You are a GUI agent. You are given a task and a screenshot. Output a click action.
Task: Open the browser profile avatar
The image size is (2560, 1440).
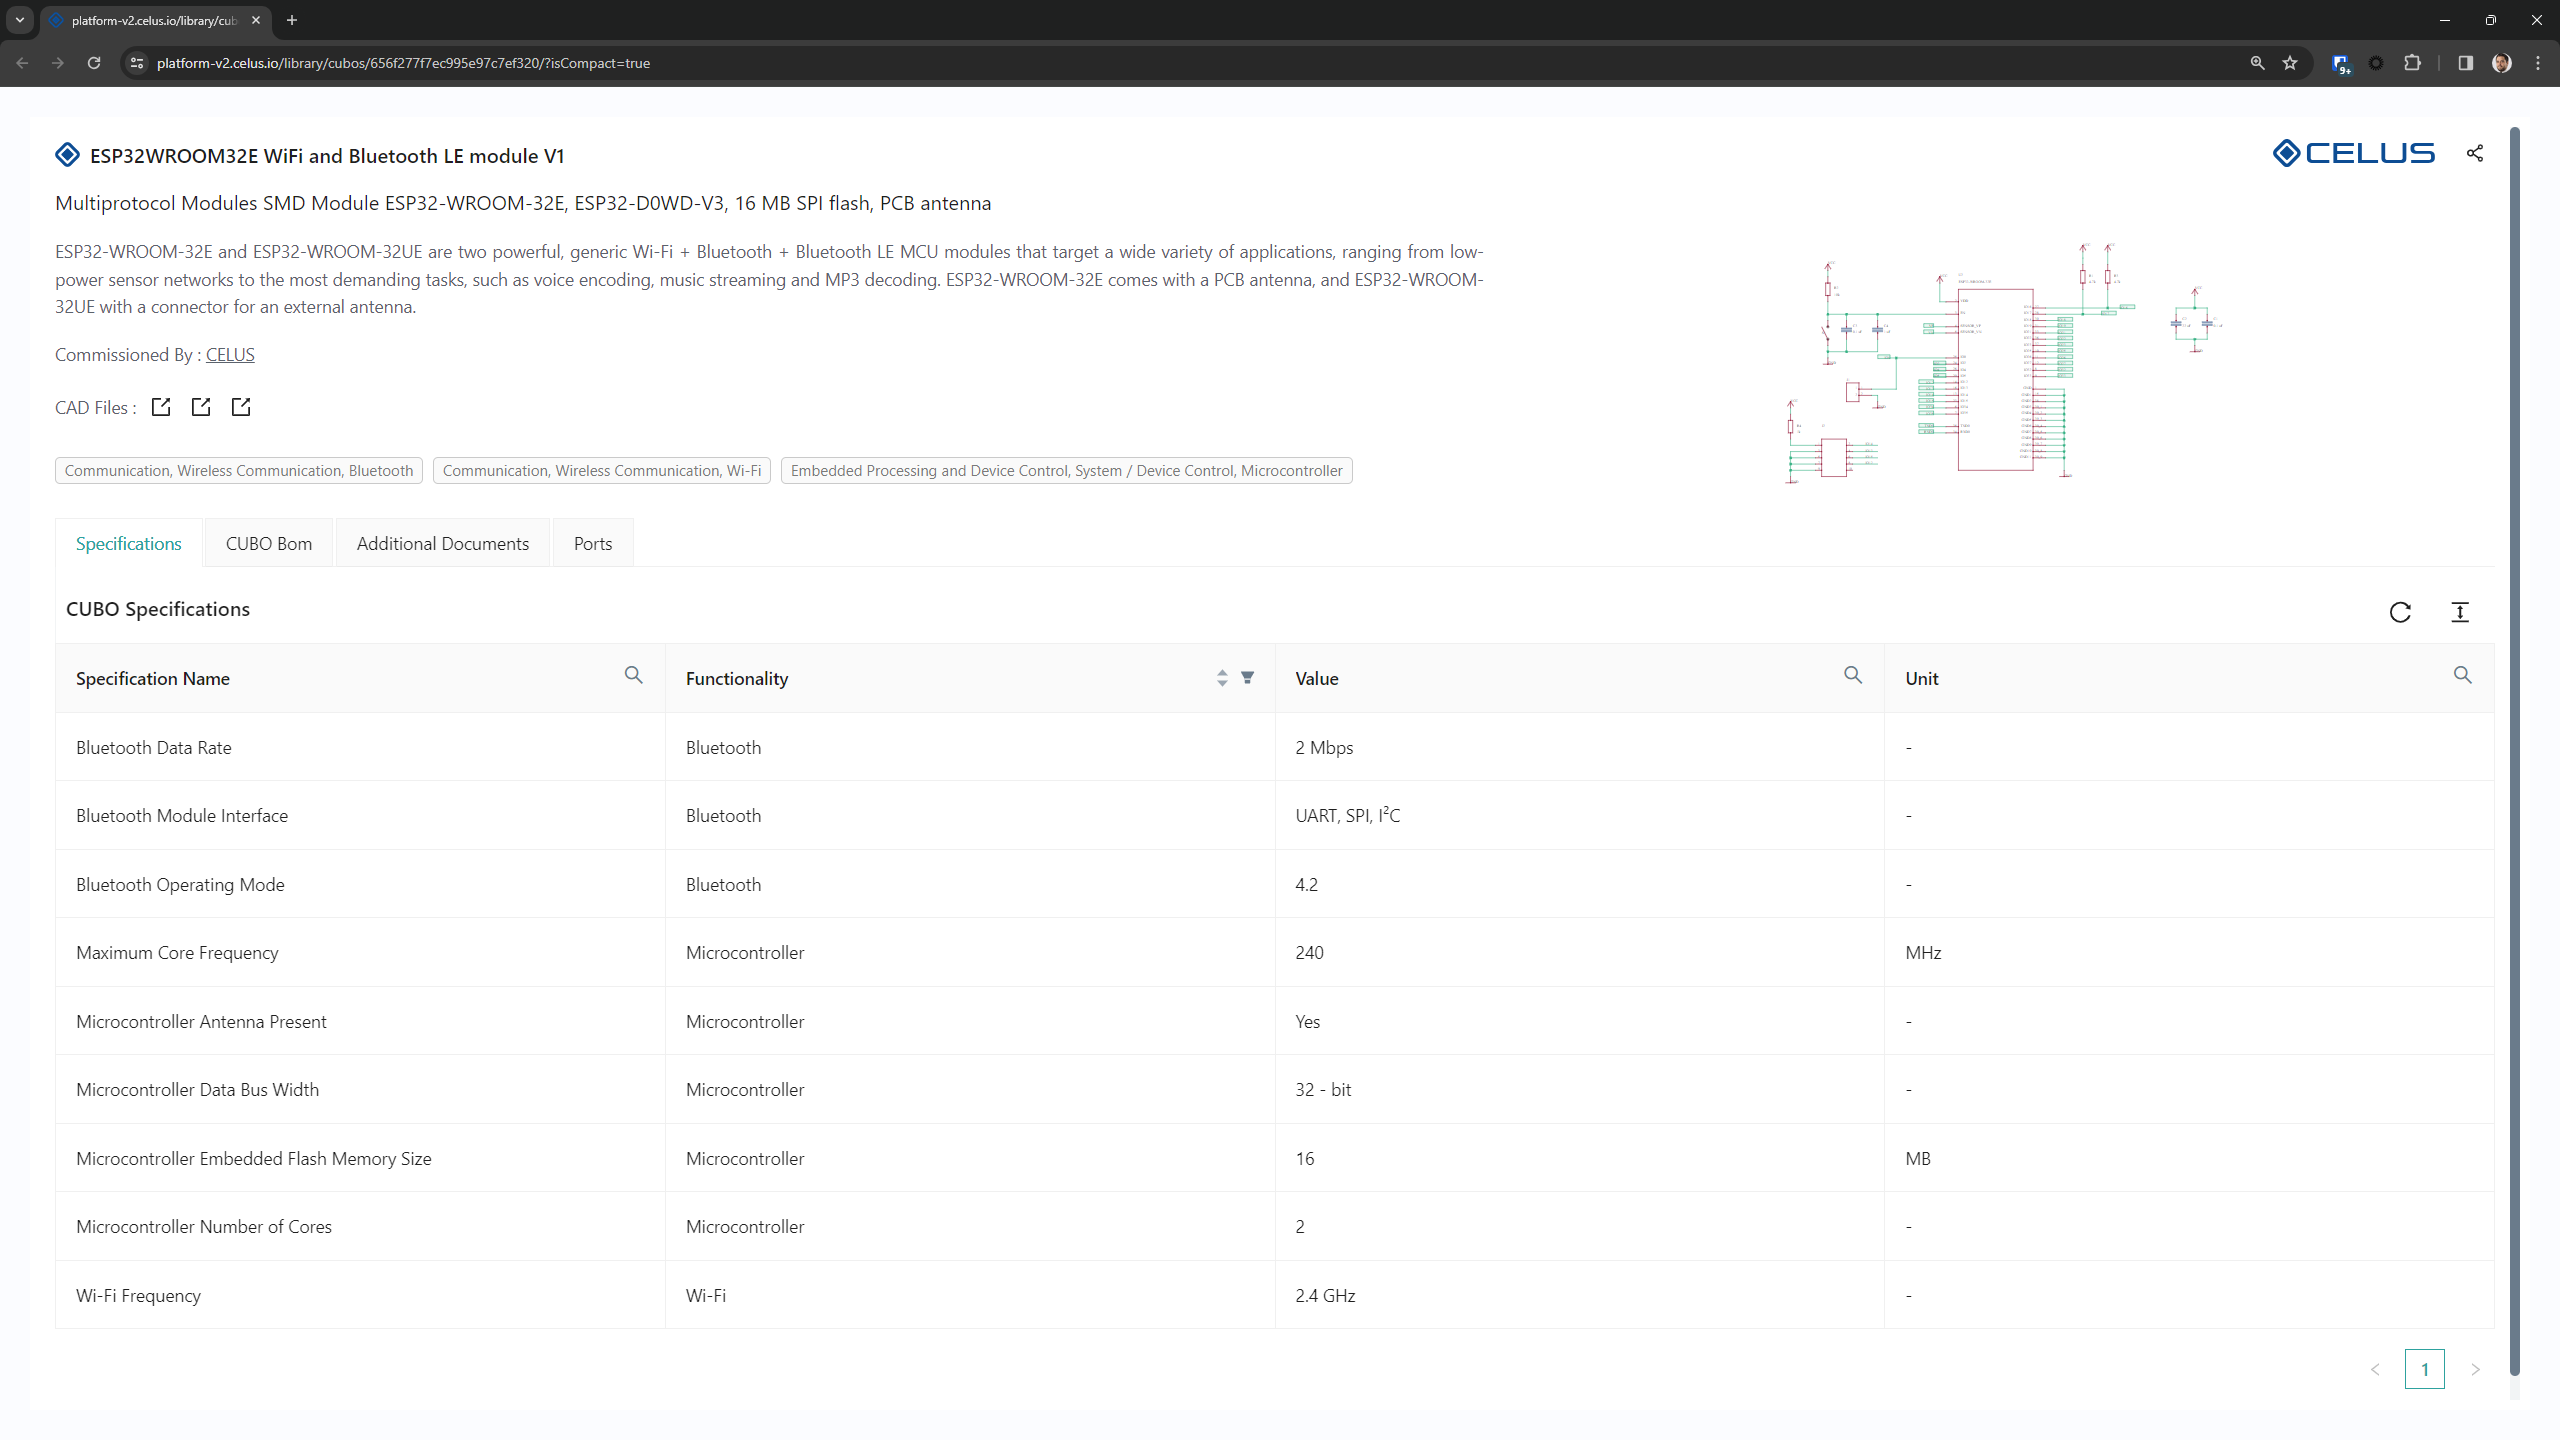tap(2502, 63)
